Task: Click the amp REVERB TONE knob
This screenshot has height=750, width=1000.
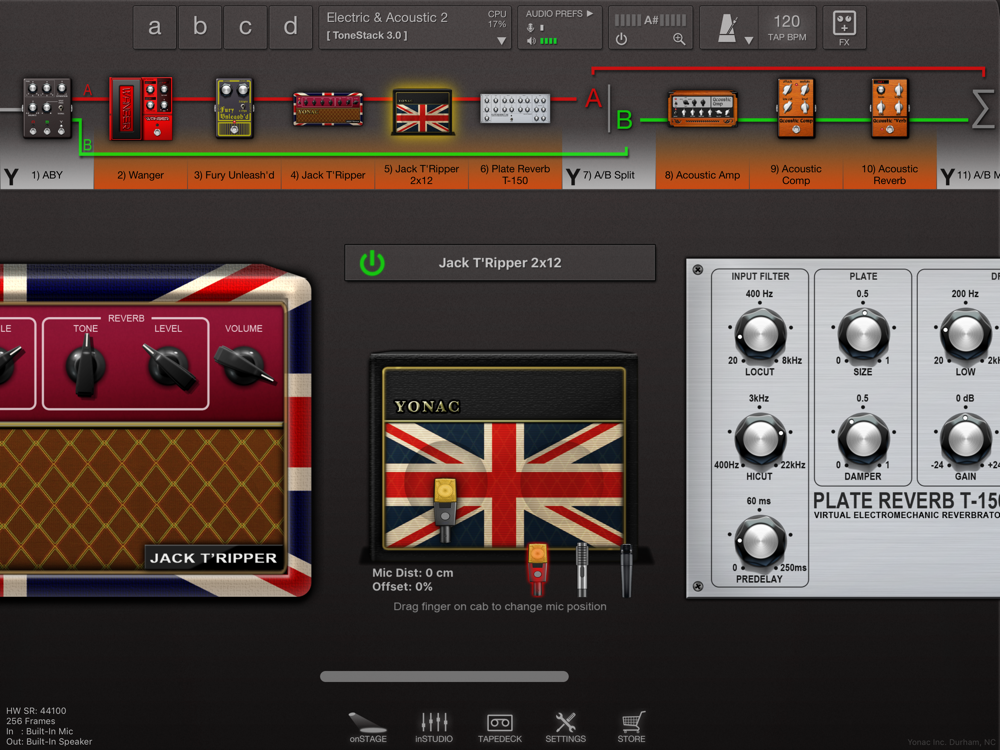Action: coord(85,365)
